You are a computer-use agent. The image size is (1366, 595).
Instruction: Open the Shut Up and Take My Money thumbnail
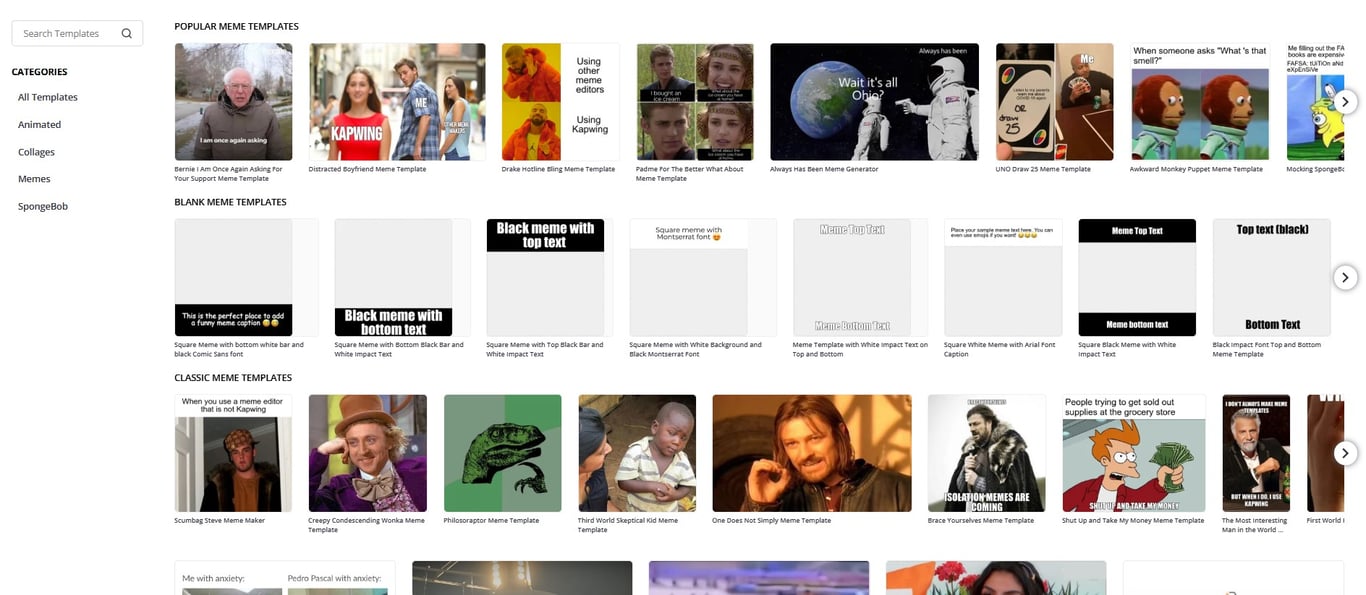point(1133,453)
